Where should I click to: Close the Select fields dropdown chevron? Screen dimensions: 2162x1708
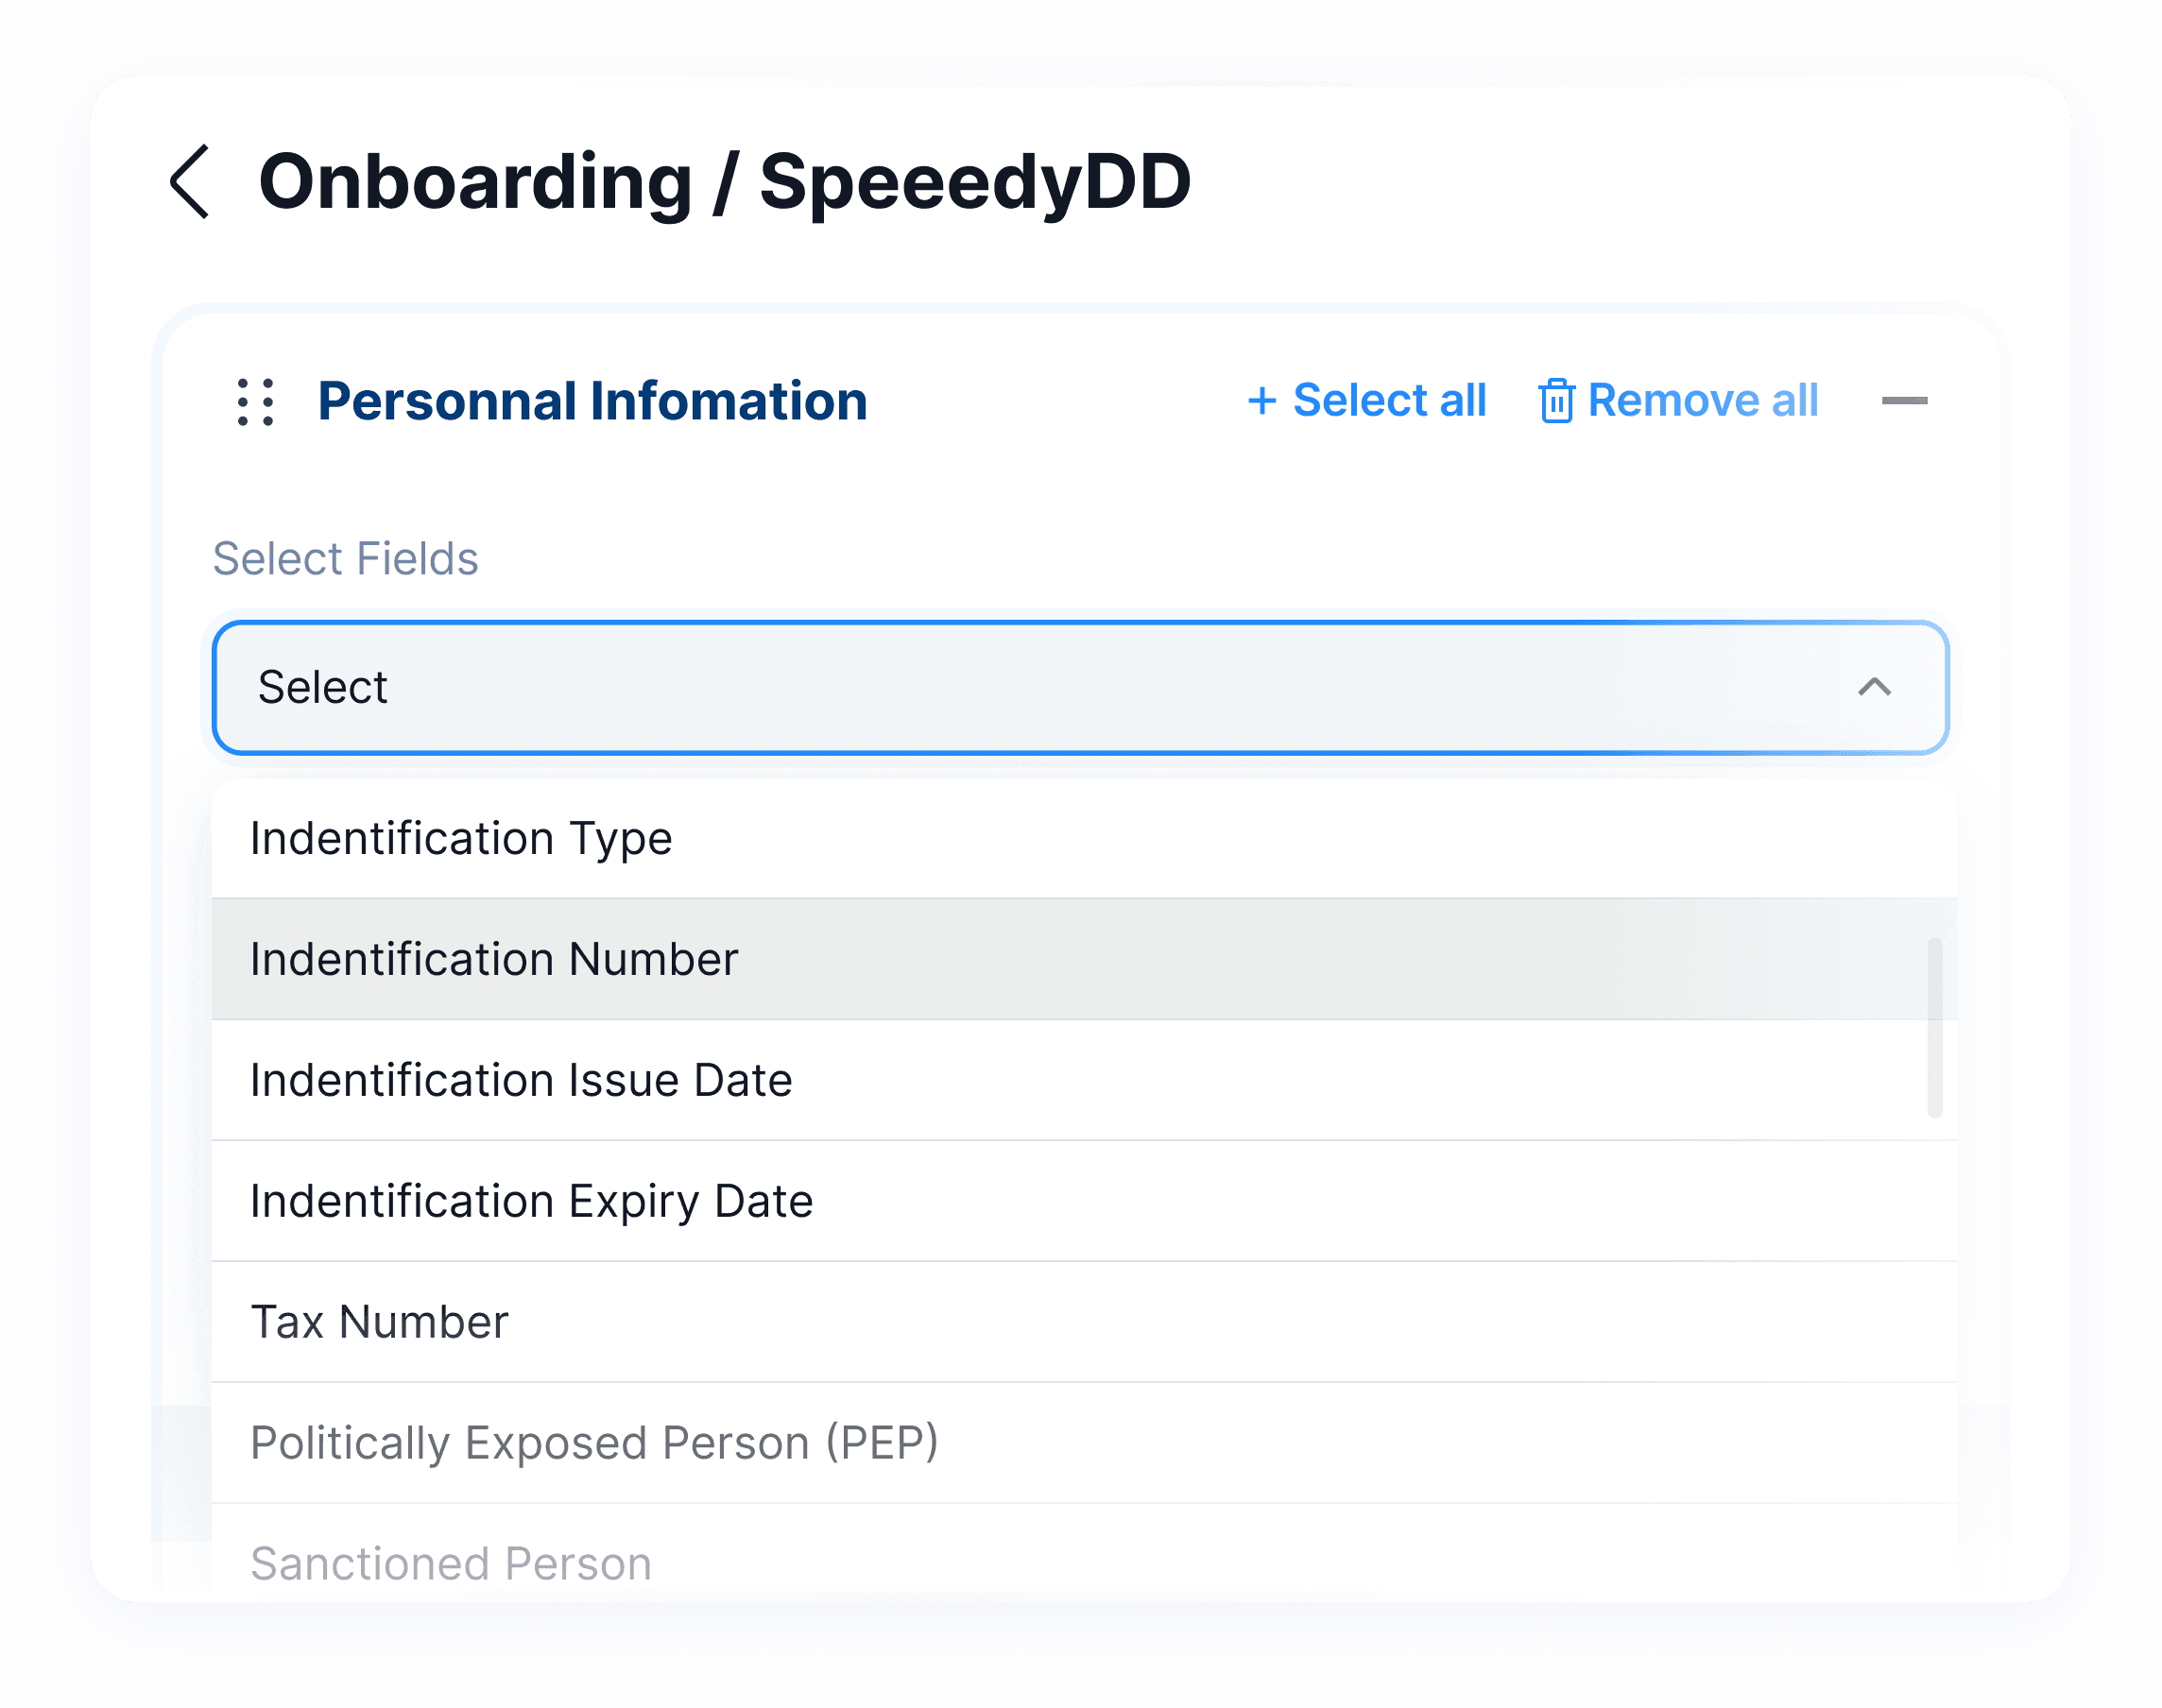pyautogui.click(x=1874, y=687)
